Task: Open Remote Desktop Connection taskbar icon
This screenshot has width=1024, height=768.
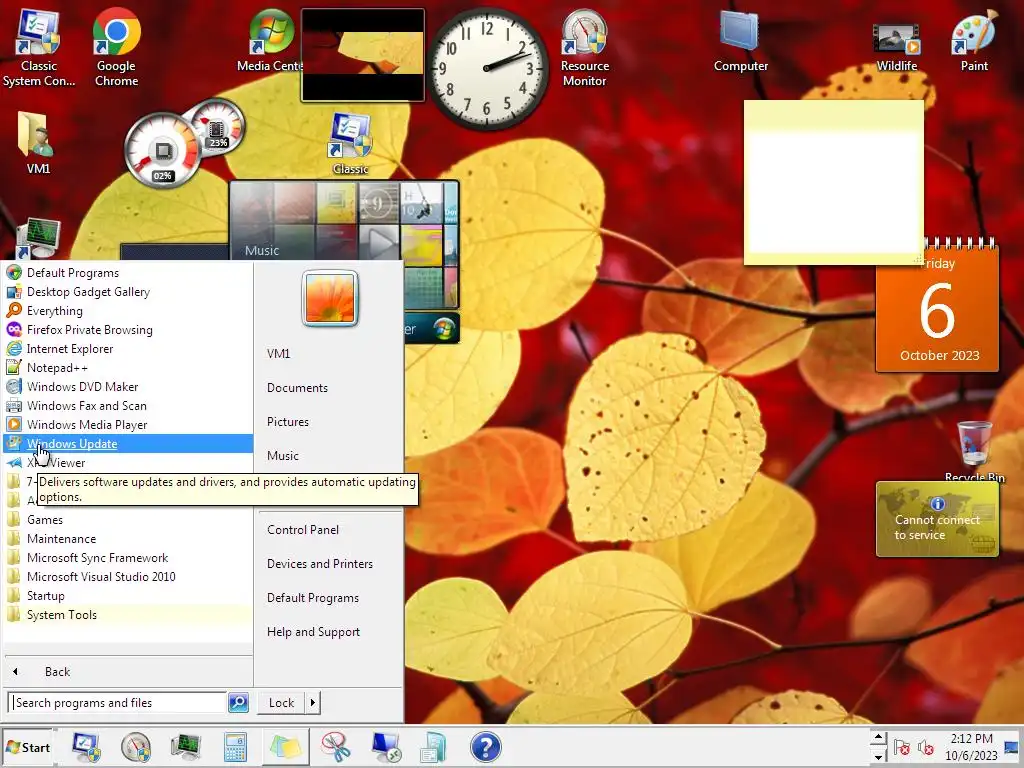Action: (x=385, y=747)
